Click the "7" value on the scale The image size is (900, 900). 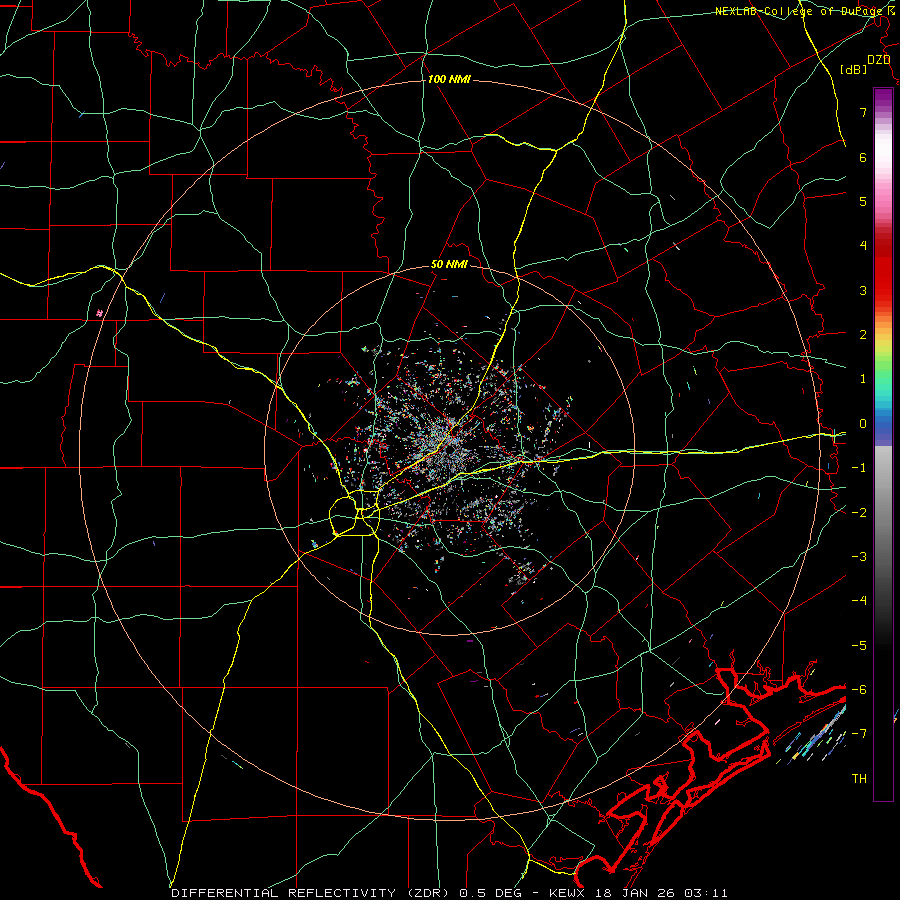pos(863,112)
